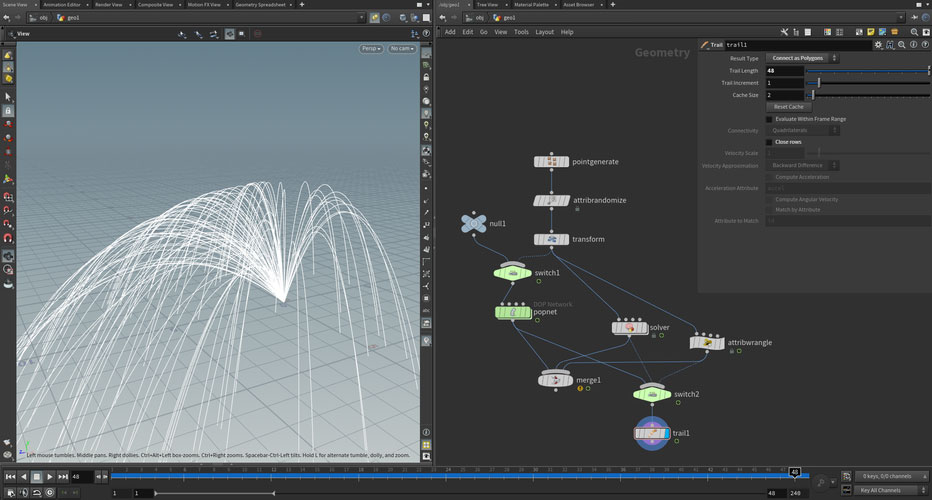Select the solver node
Image resolution: width=932 pixels, height=500 pixels.
pyautogui.click(x=629, y=328)
